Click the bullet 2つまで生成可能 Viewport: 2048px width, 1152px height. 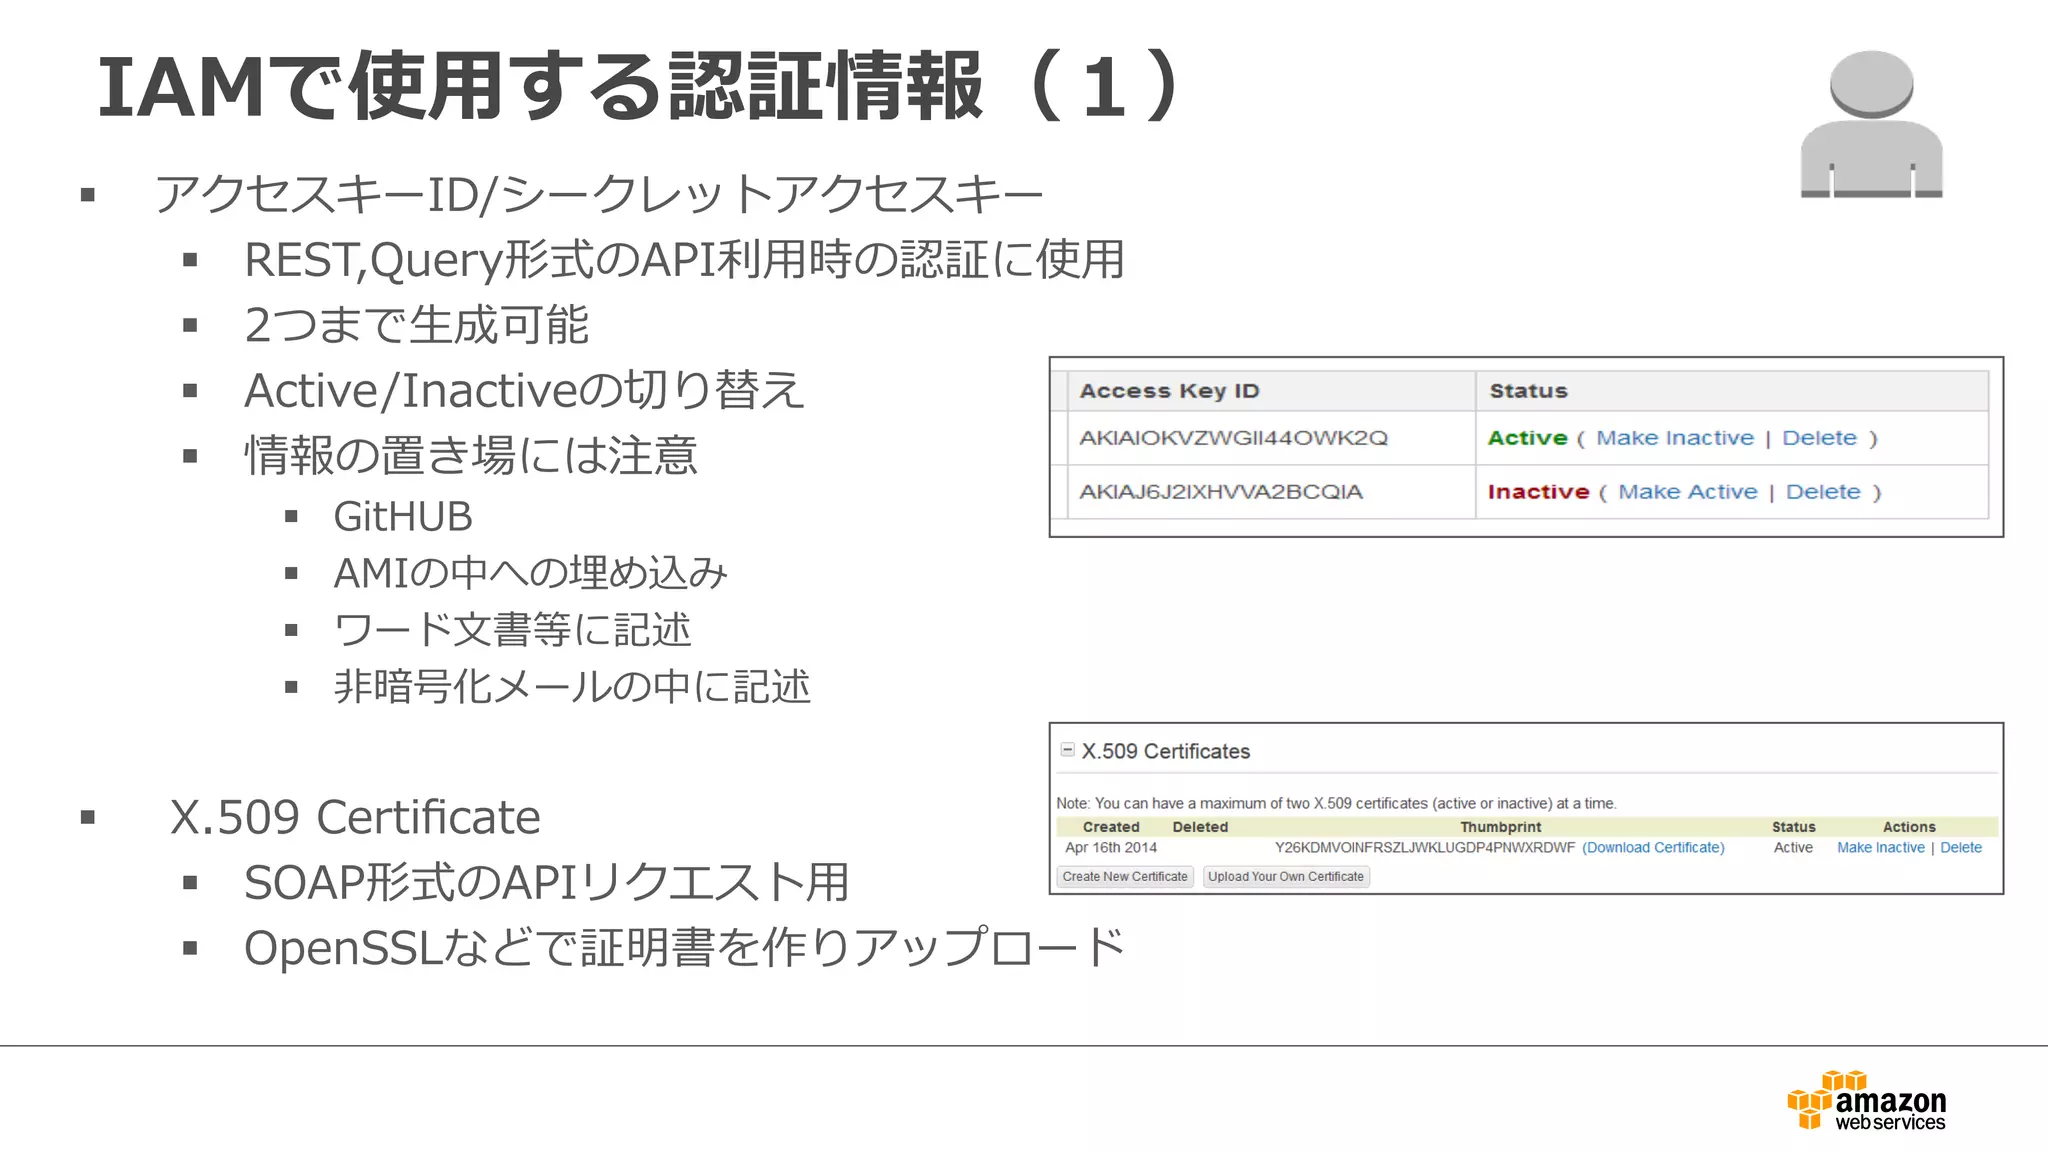coord(417,325)
